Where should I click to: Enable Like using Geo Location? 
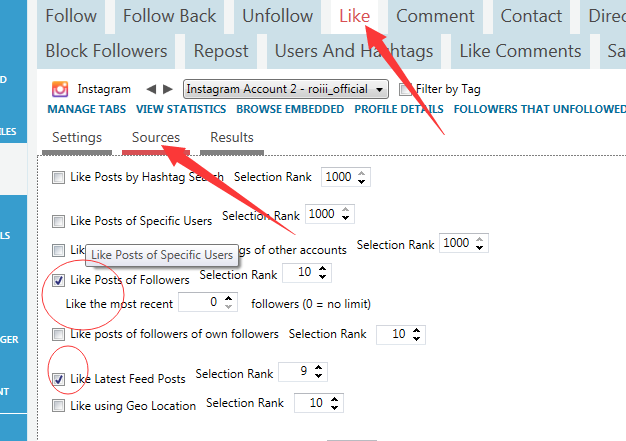(58, 406)
